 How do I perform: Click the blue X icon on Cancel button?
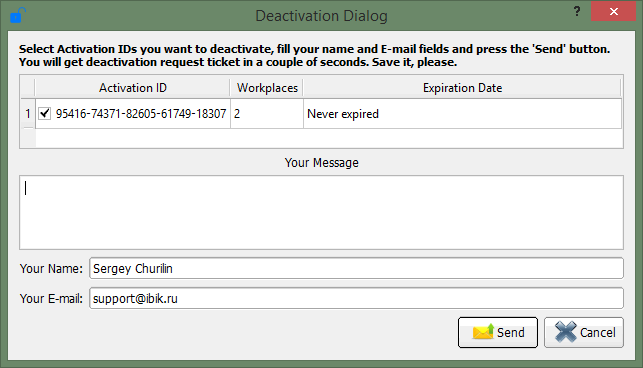[x=565, y=332]
